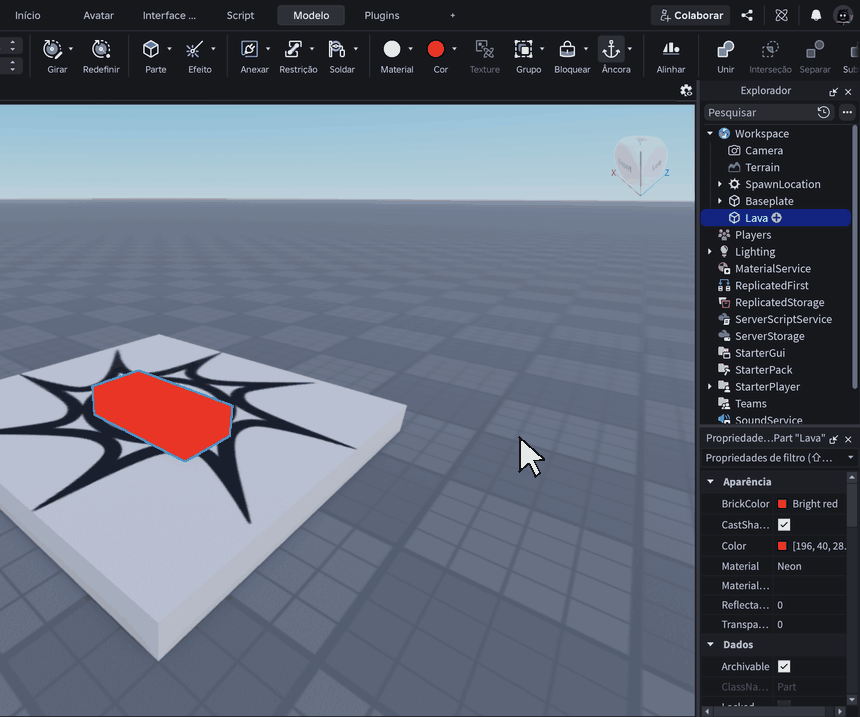Click the Color property red swatch
The image size is (860, 717).
(782, 546)
